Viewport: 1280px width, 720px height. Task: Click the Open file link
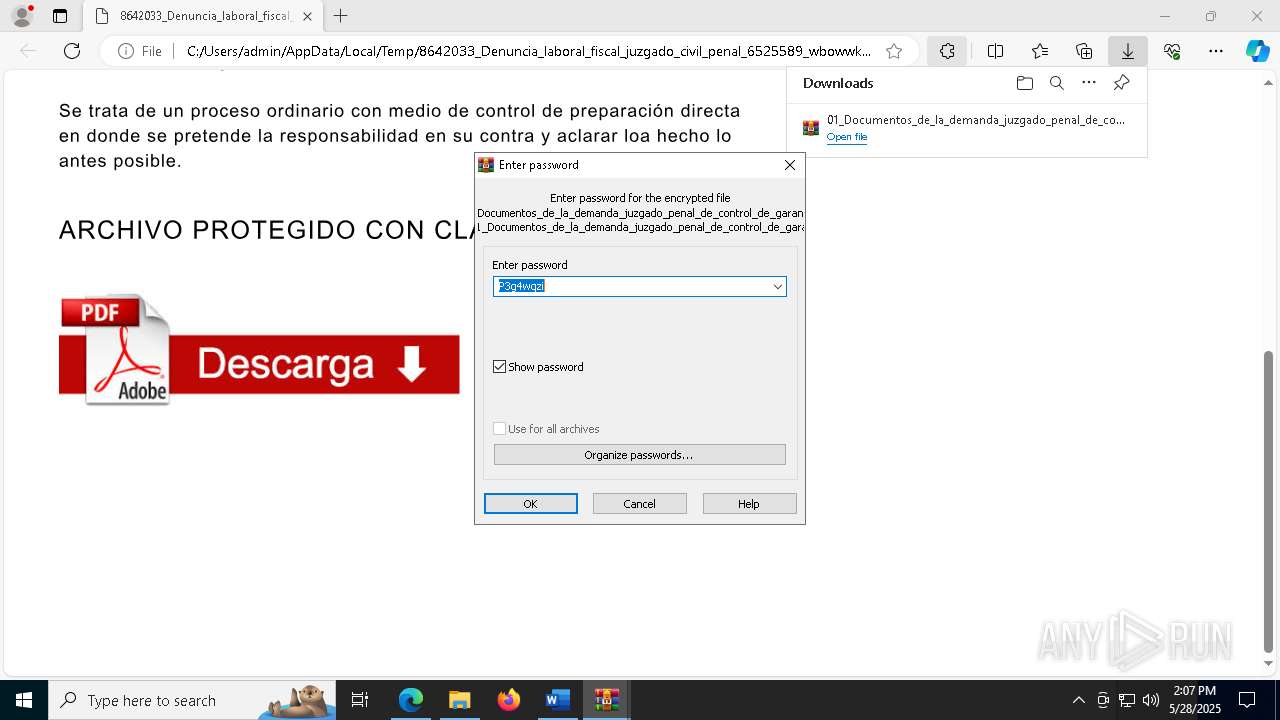pyautogui.click(x=847, y=137)
